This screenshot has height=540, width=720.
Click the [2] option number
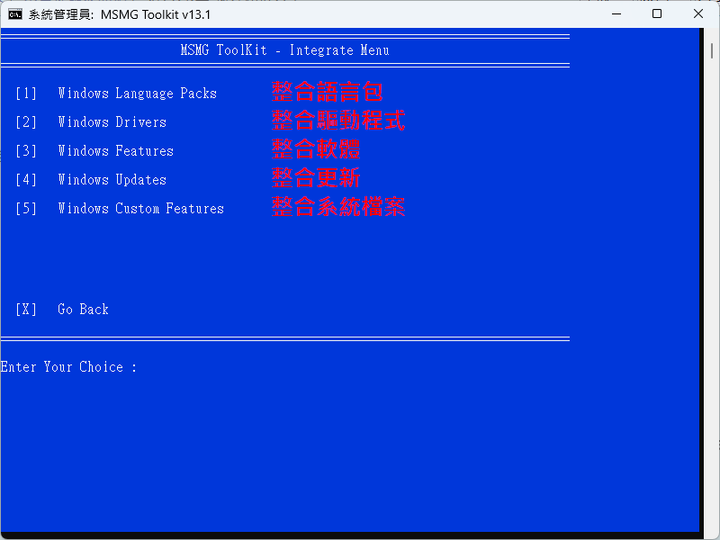[26, 122]
